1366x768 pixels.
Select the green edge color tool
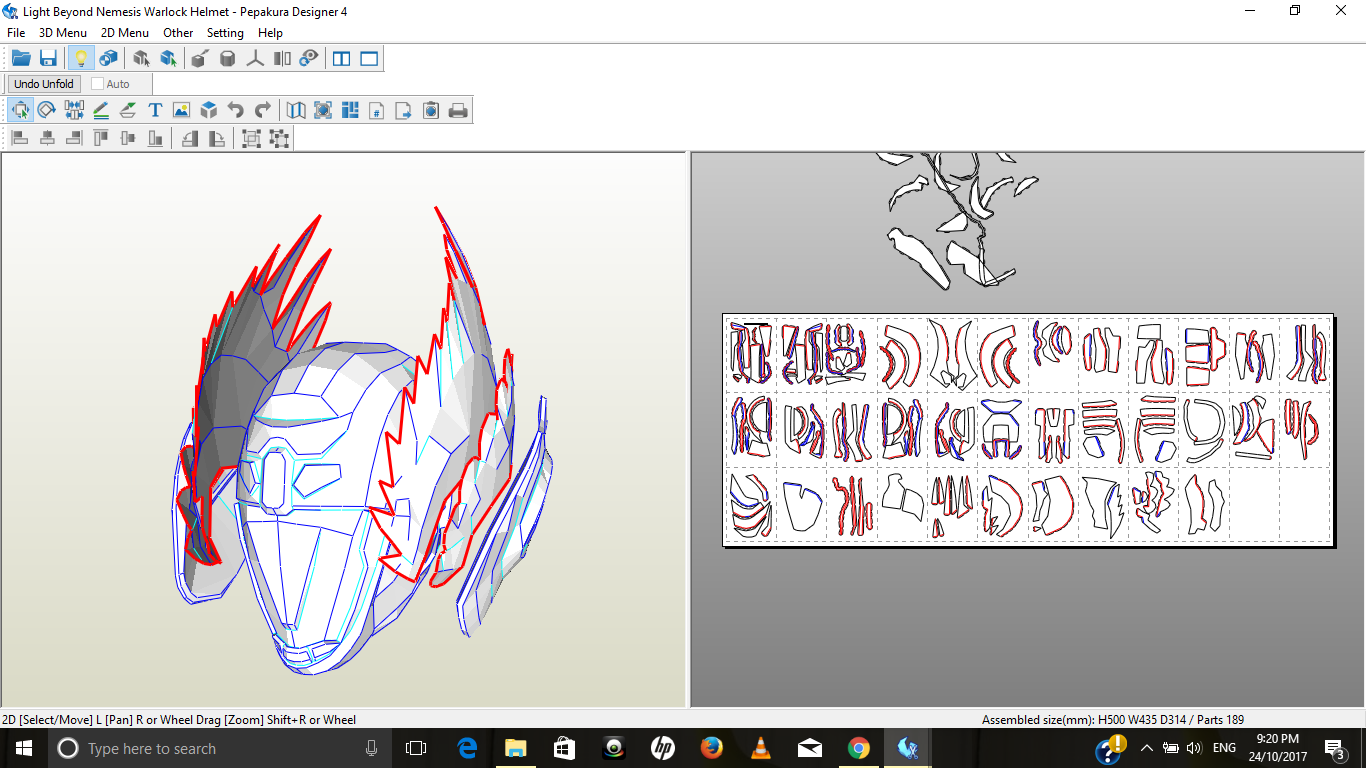tap(128, 110)
